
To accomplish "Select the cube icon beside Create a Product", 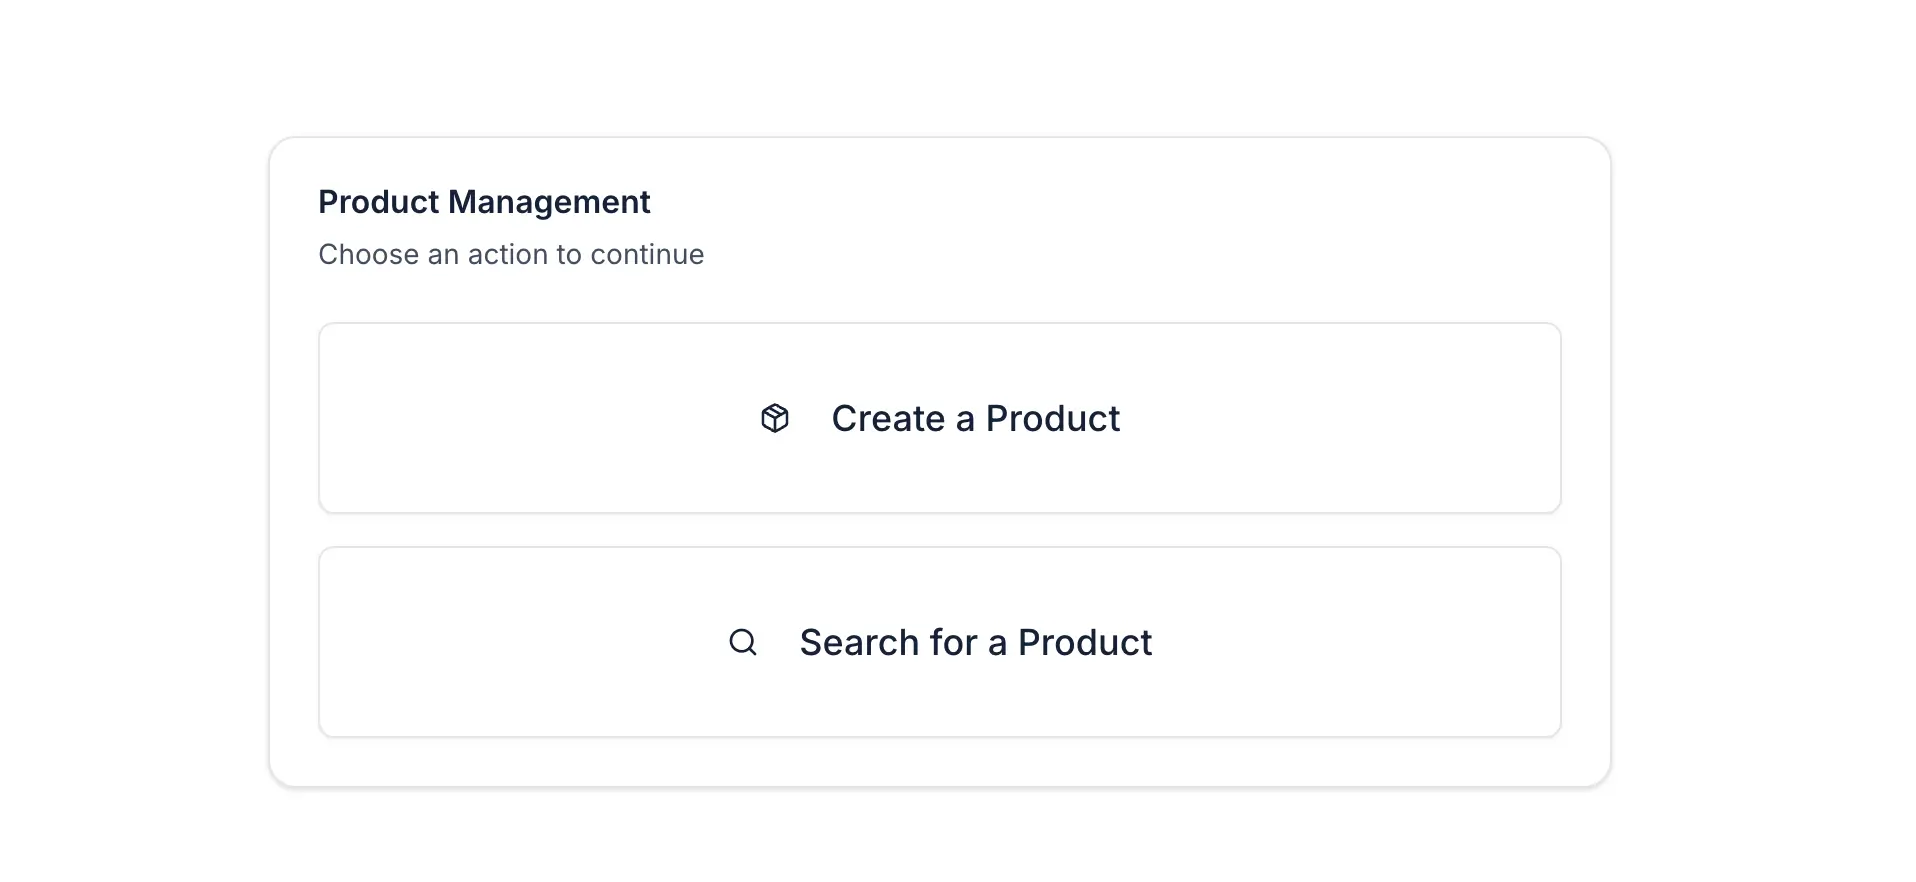I will [x=774, y=418].
